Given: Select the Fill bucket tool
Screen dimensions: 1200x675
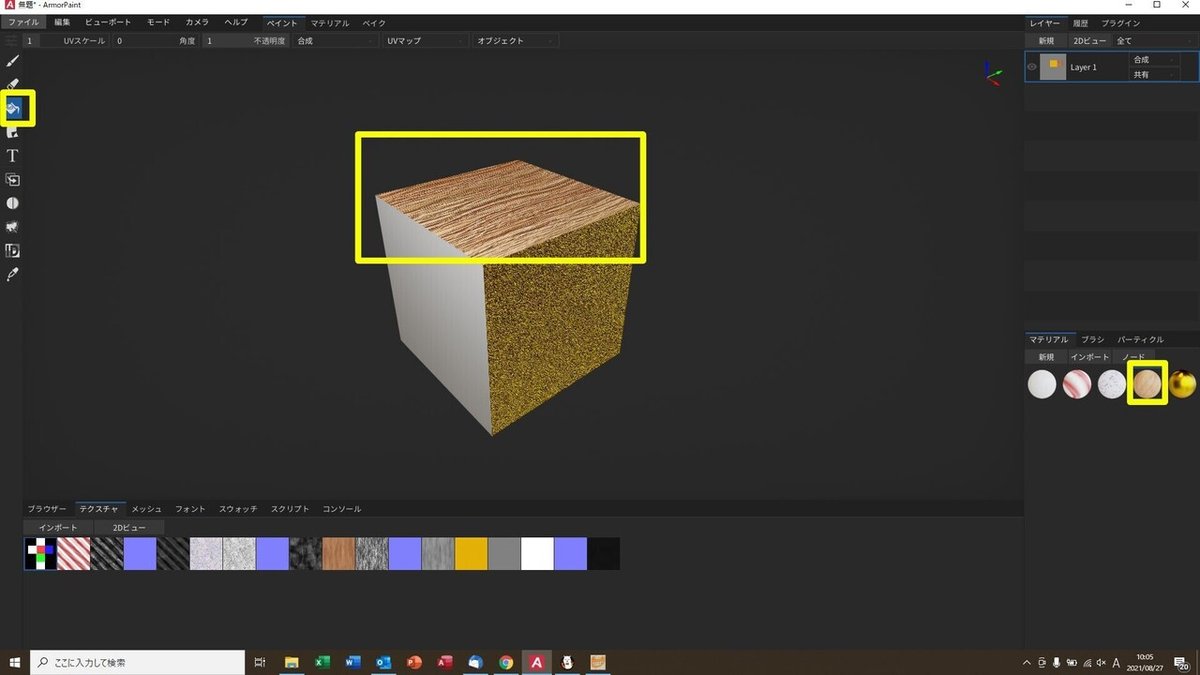Looking at the screenshot, I should tap(13, 107).
